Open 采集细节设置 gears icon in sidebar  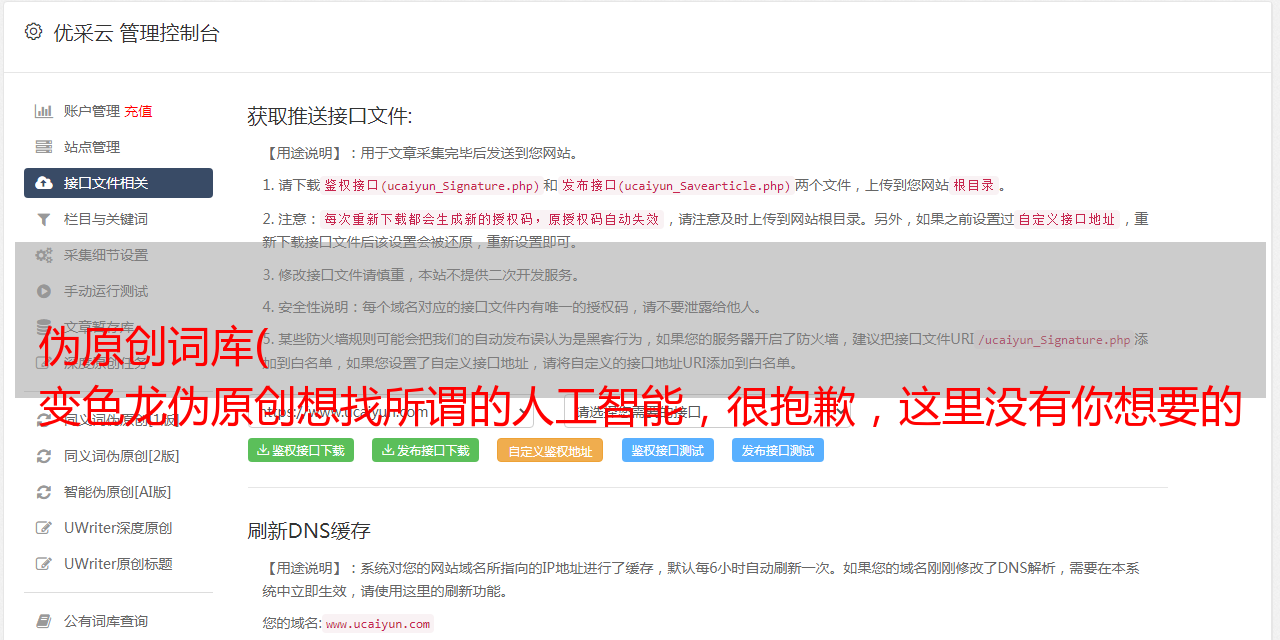[x=44, y=255]
